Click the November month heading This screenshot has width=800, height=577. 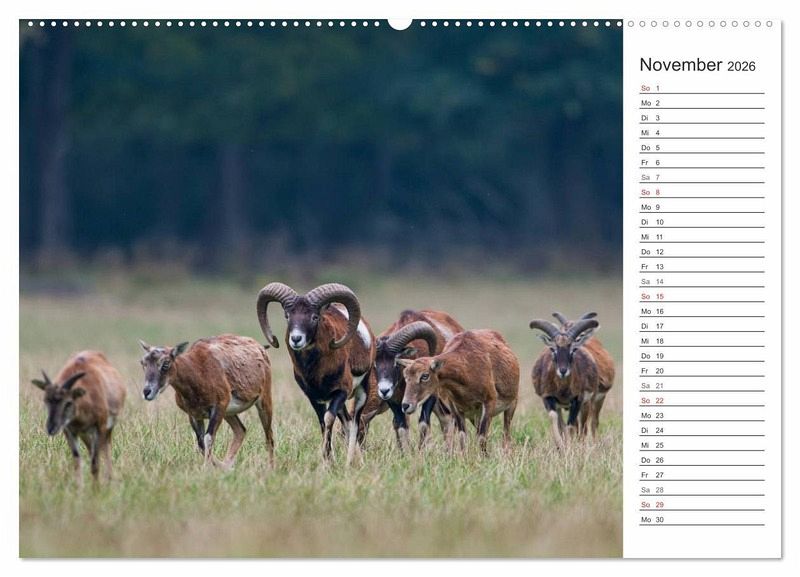click(681, 65)
